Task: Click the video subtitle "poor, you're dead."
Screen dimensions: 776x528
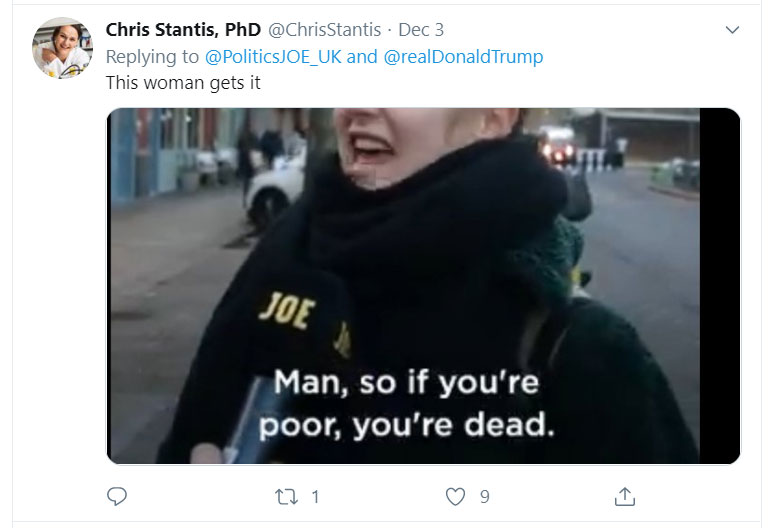Action: click(406, 425)
